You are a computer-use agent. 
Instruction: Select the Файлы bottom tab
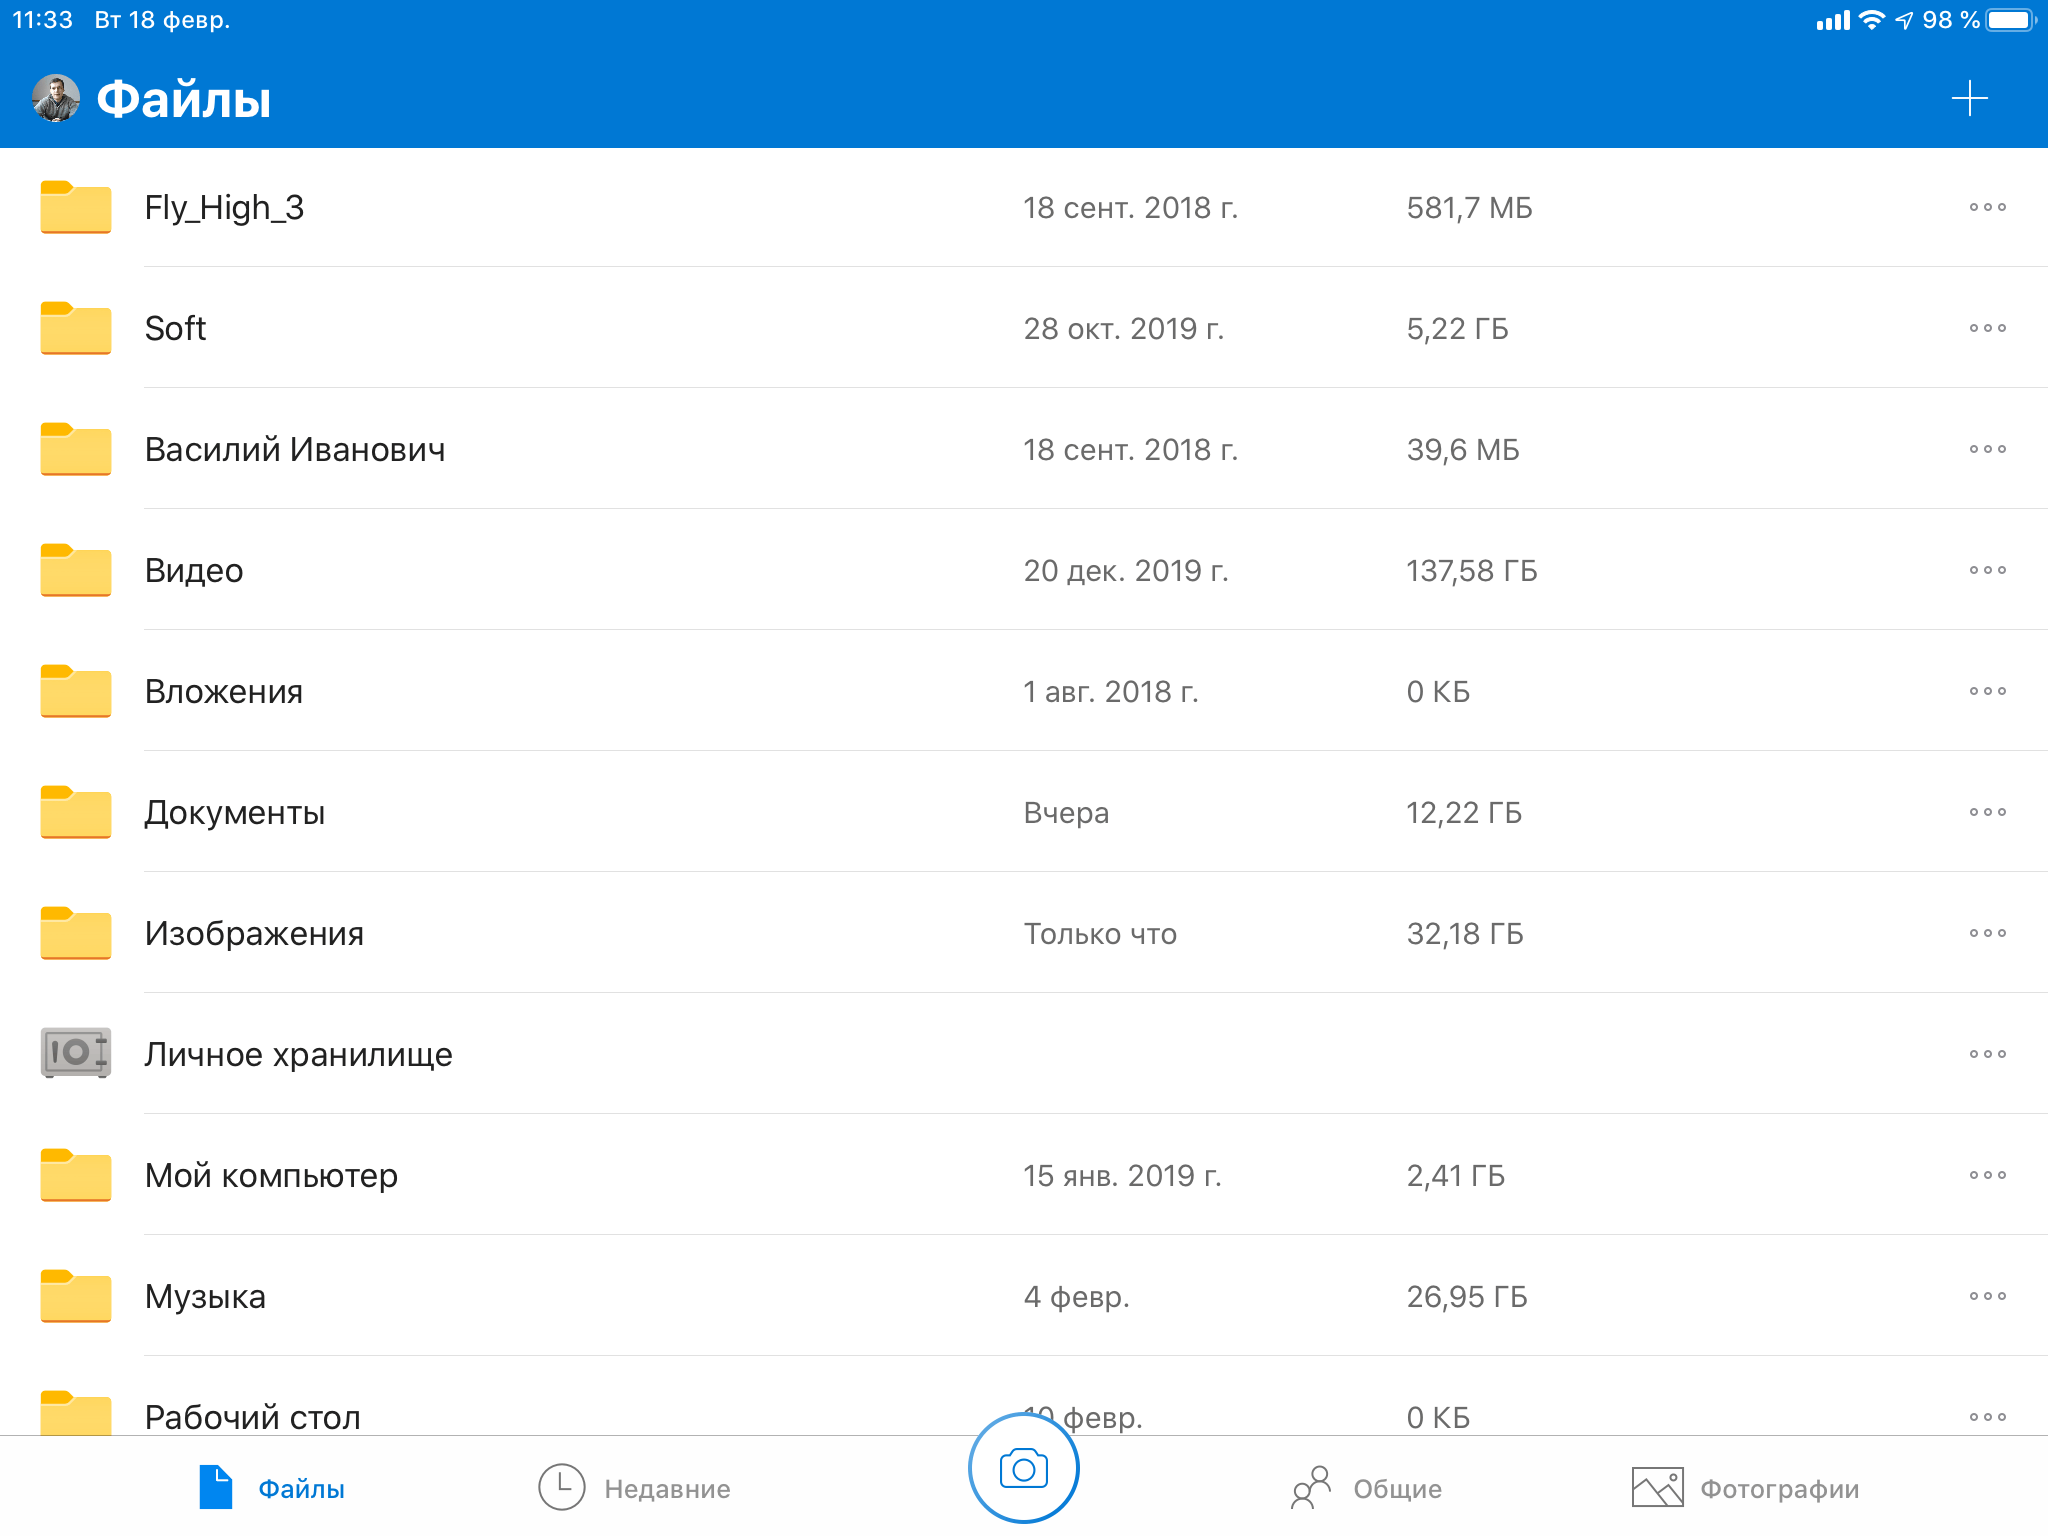click(x=272, y=1488)
